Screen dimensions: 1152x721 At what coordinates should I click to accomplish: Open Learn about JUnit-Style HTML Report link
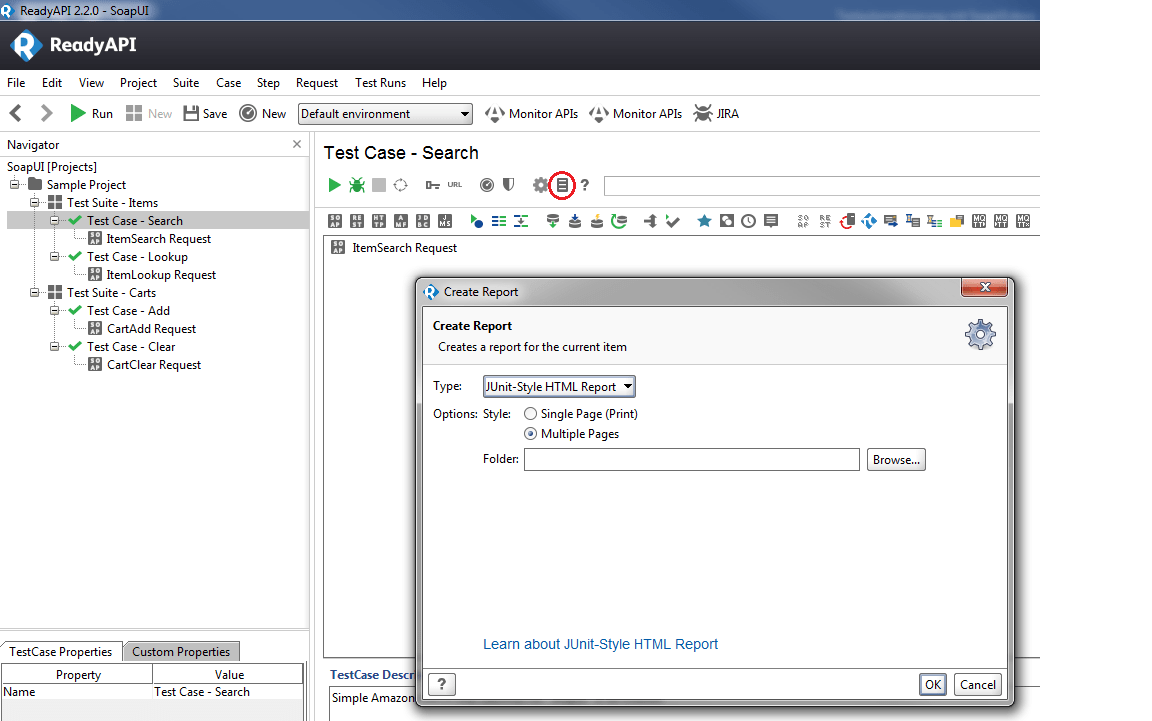click(600, 644)
